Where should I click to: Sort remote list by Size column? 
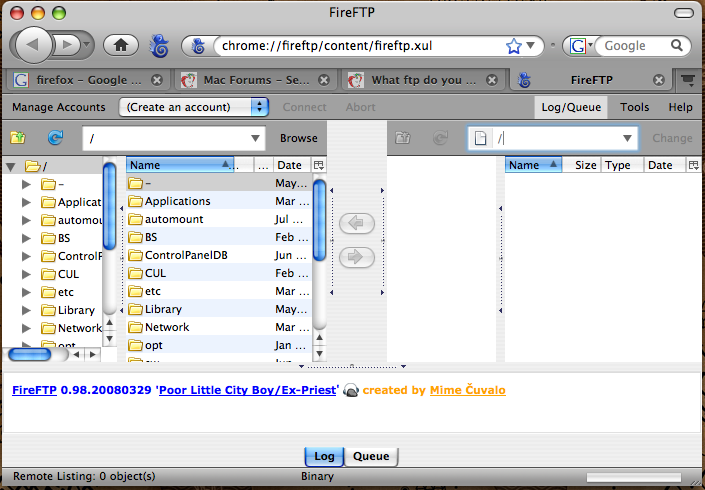tap(581, 165)
